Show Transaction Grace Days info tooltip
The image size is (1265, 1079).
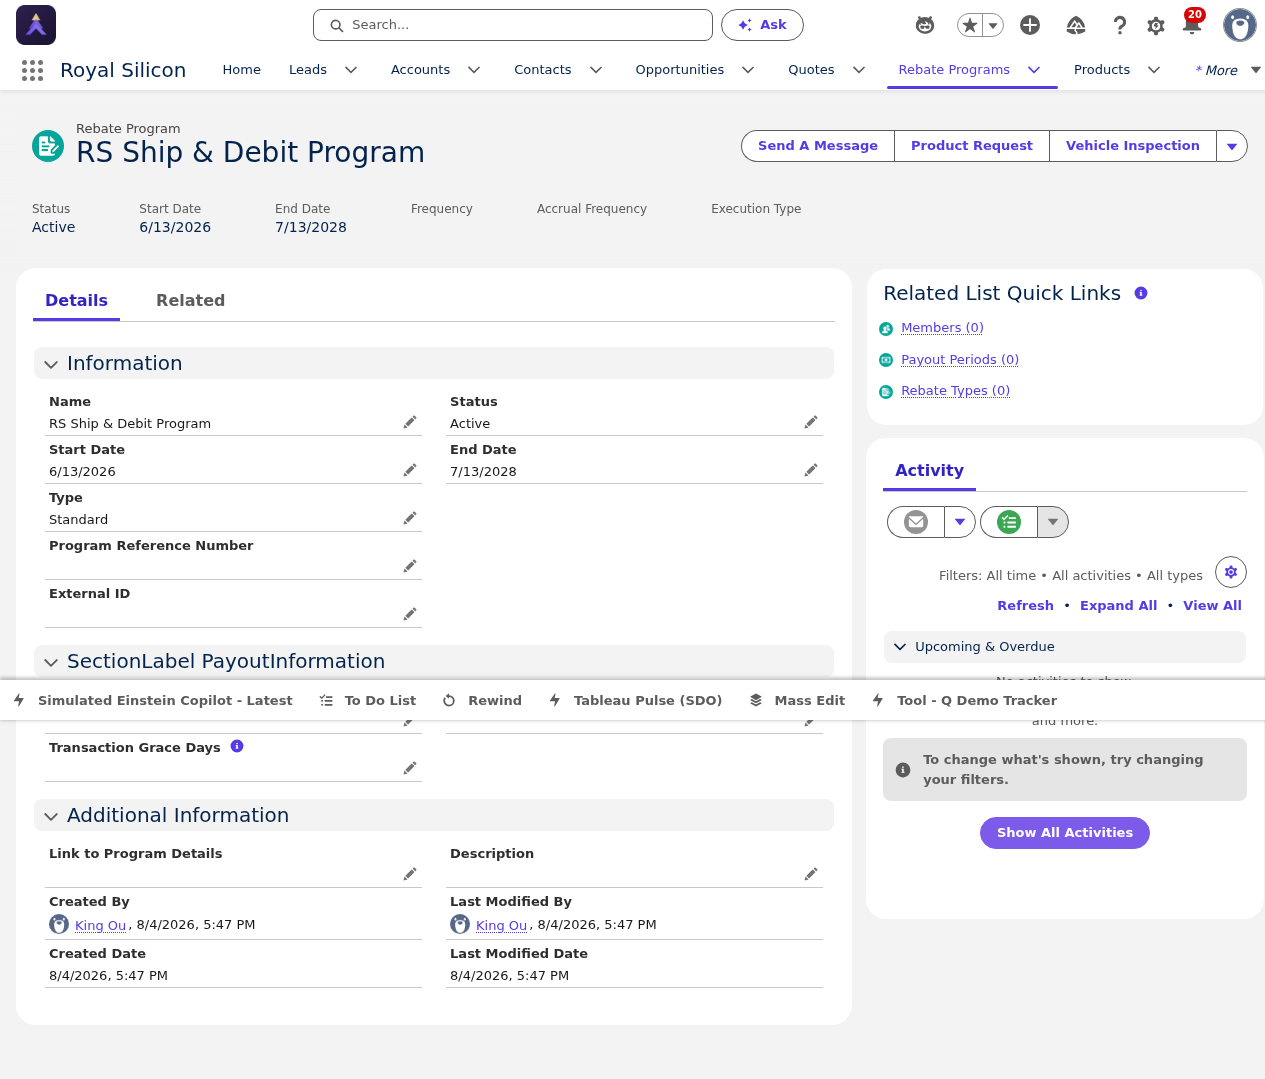237,746
